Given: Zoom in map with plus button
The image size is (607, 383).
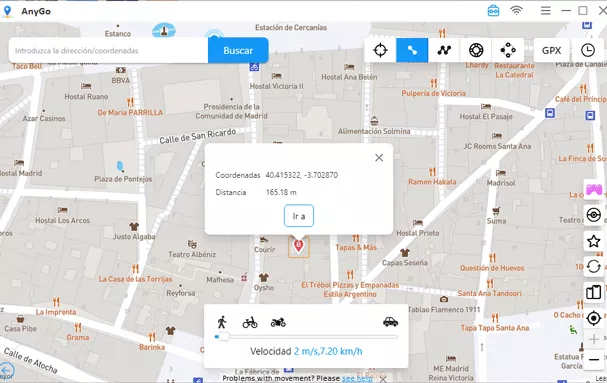Looking at the screenshot, I should click(x=593, y=340).
